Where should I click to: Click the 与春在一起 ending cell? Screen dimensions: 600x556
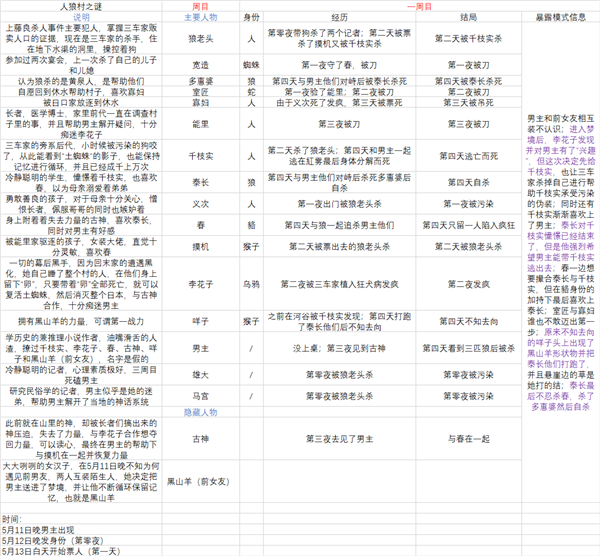click(463, 411)
